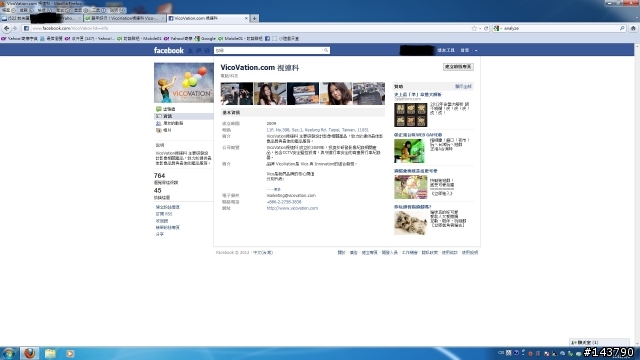Click the 764 likes count

click(x=160, y=176)
